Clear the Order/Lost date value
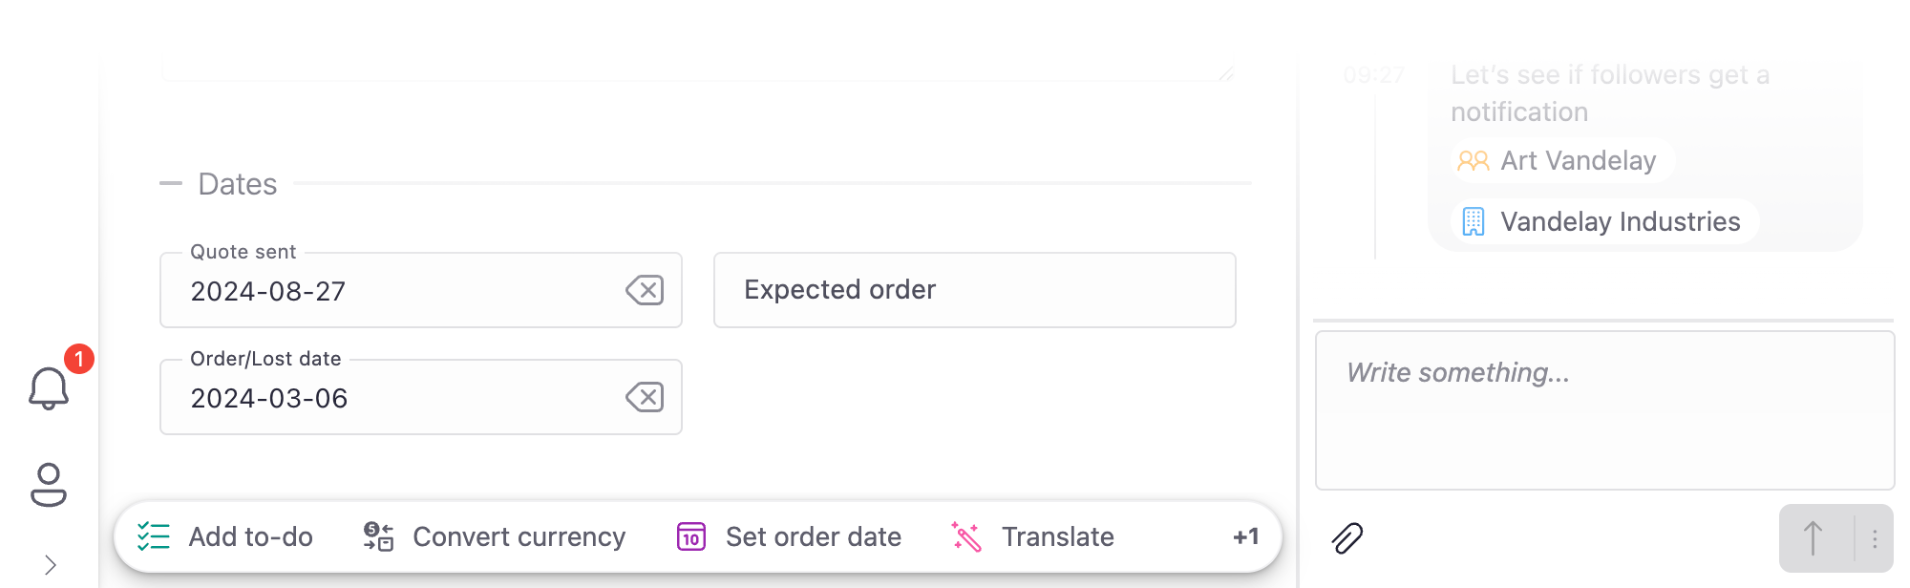The width and height of the screenshot is (1910, 588). tap(644, 398)
